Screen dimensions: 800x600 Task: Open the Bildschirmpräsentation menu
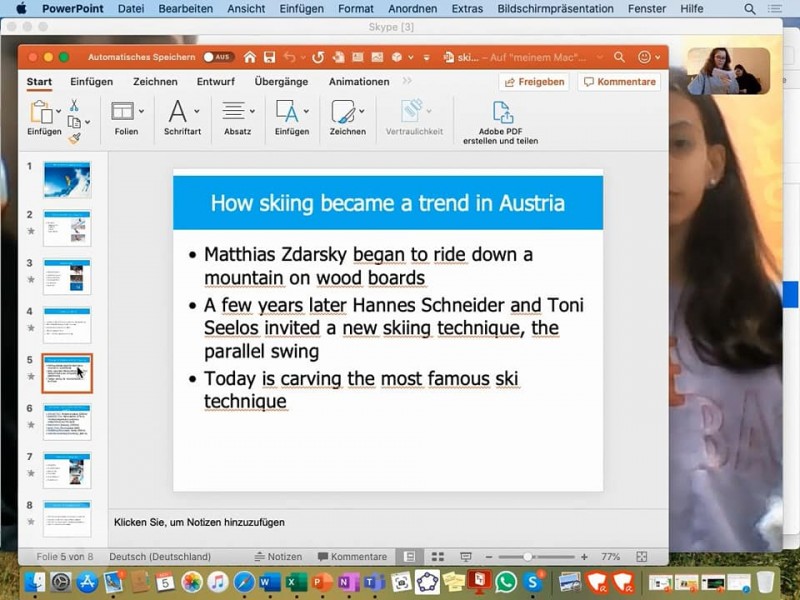tap(569, 9)
